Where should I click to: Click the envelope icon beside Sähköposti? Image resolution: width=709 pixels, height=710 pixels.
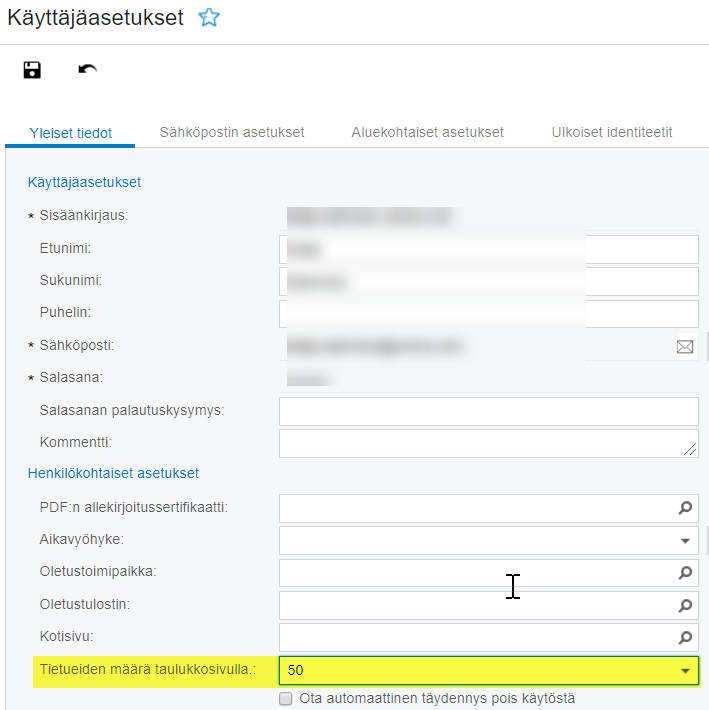(x=685, y=347)
